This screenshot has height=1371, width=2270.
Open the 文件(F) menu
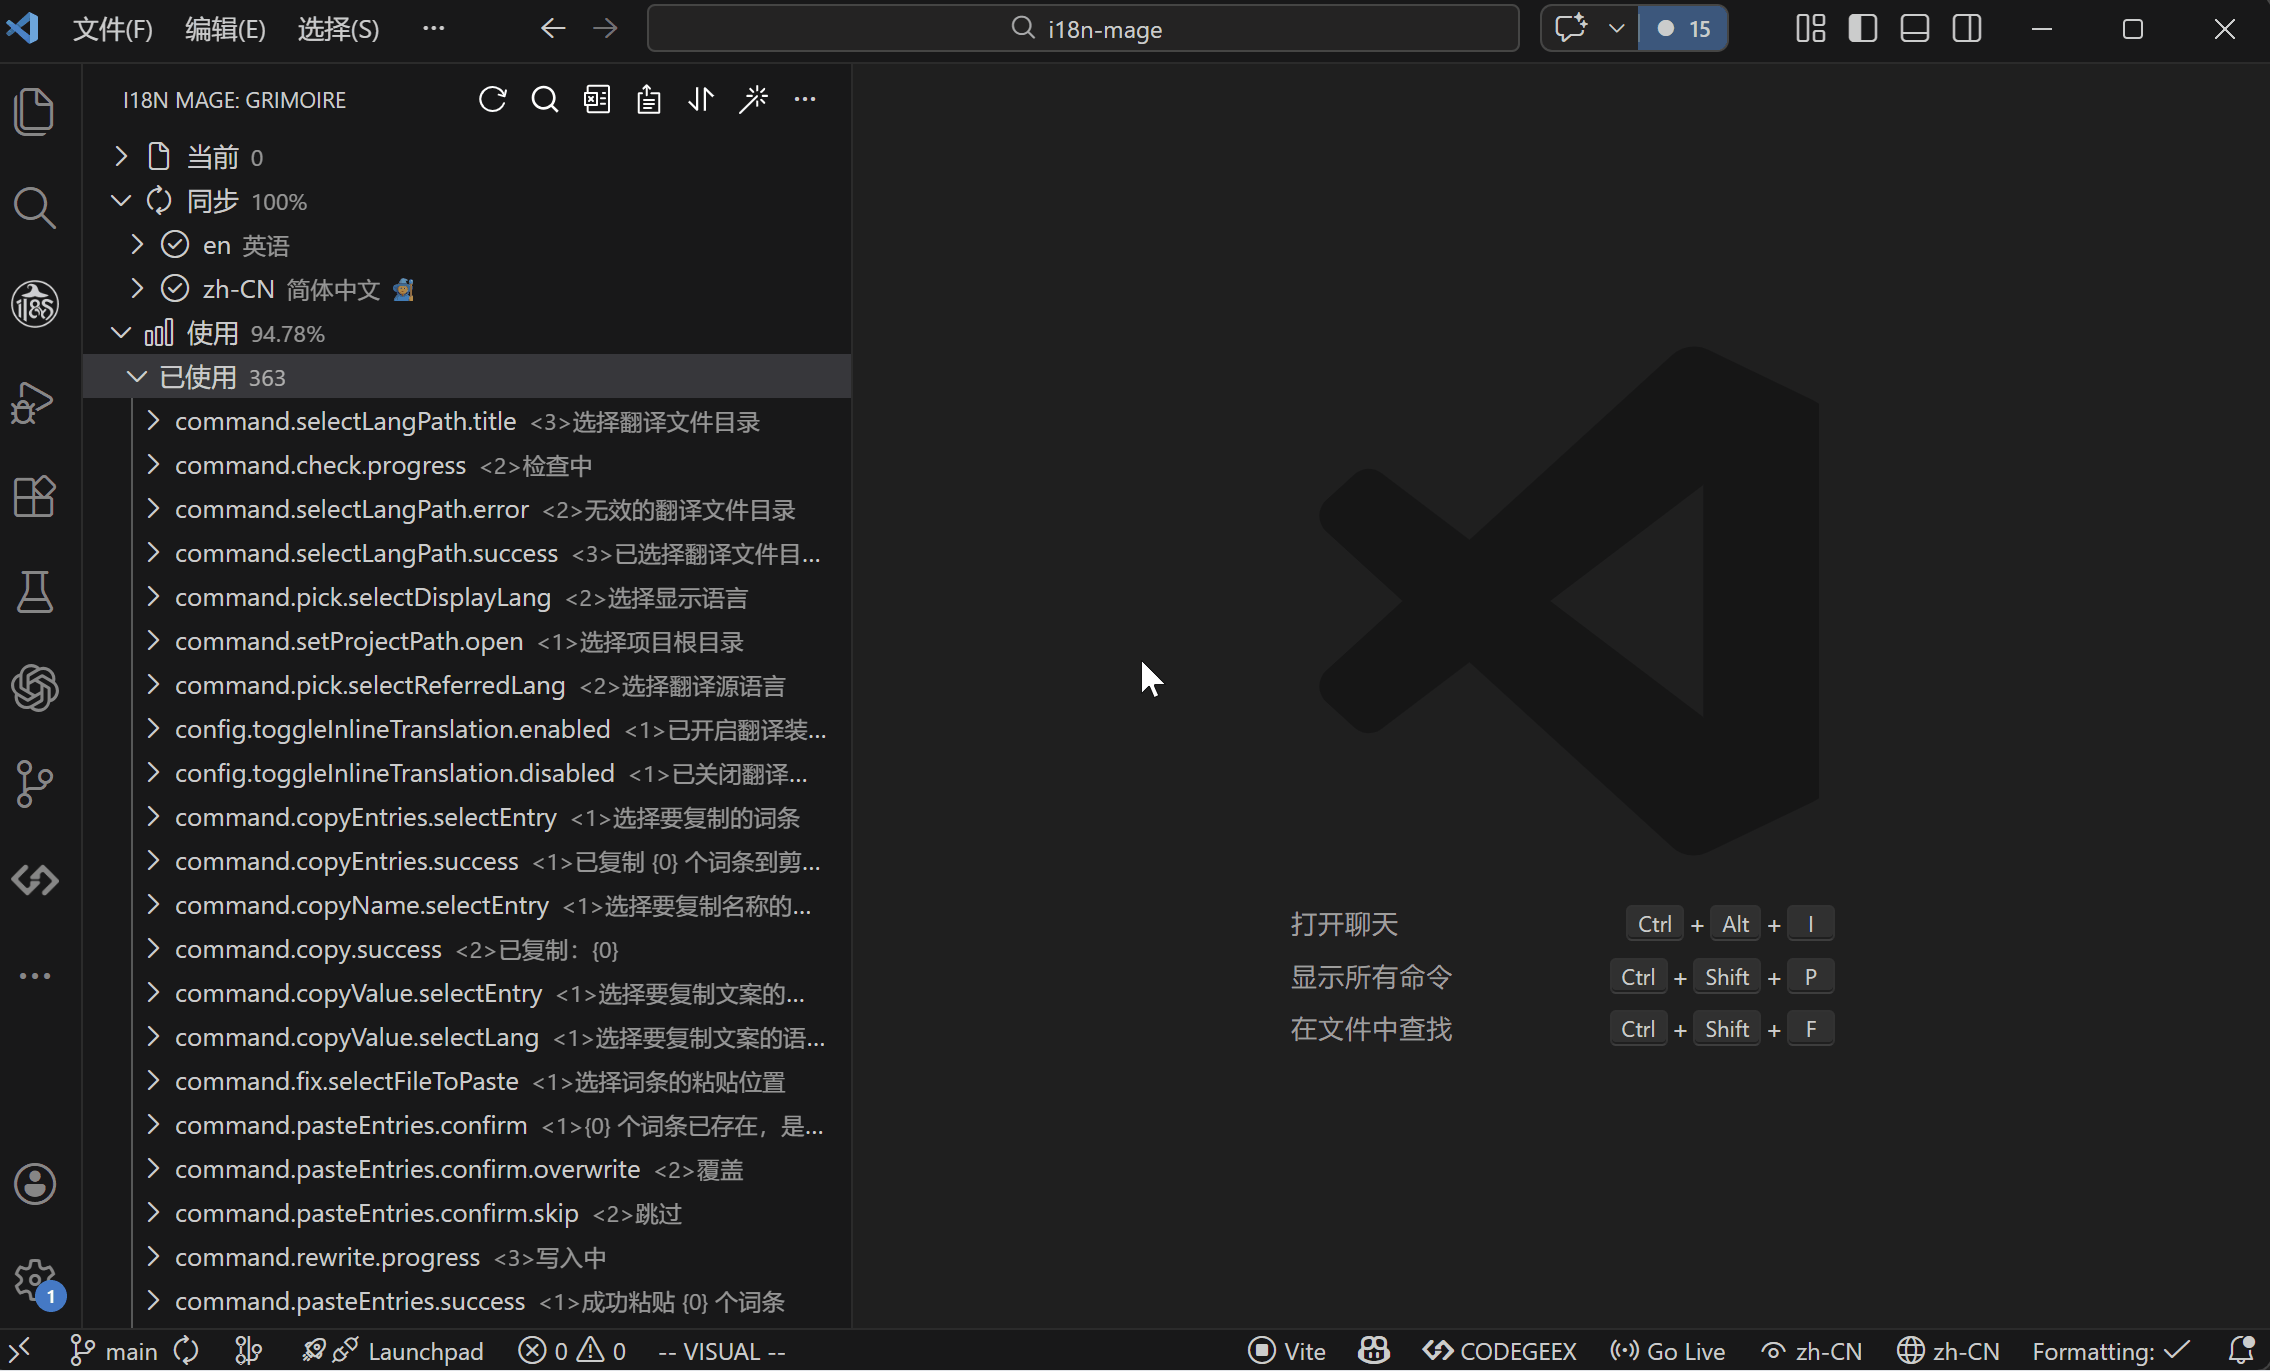coord(112,29)
